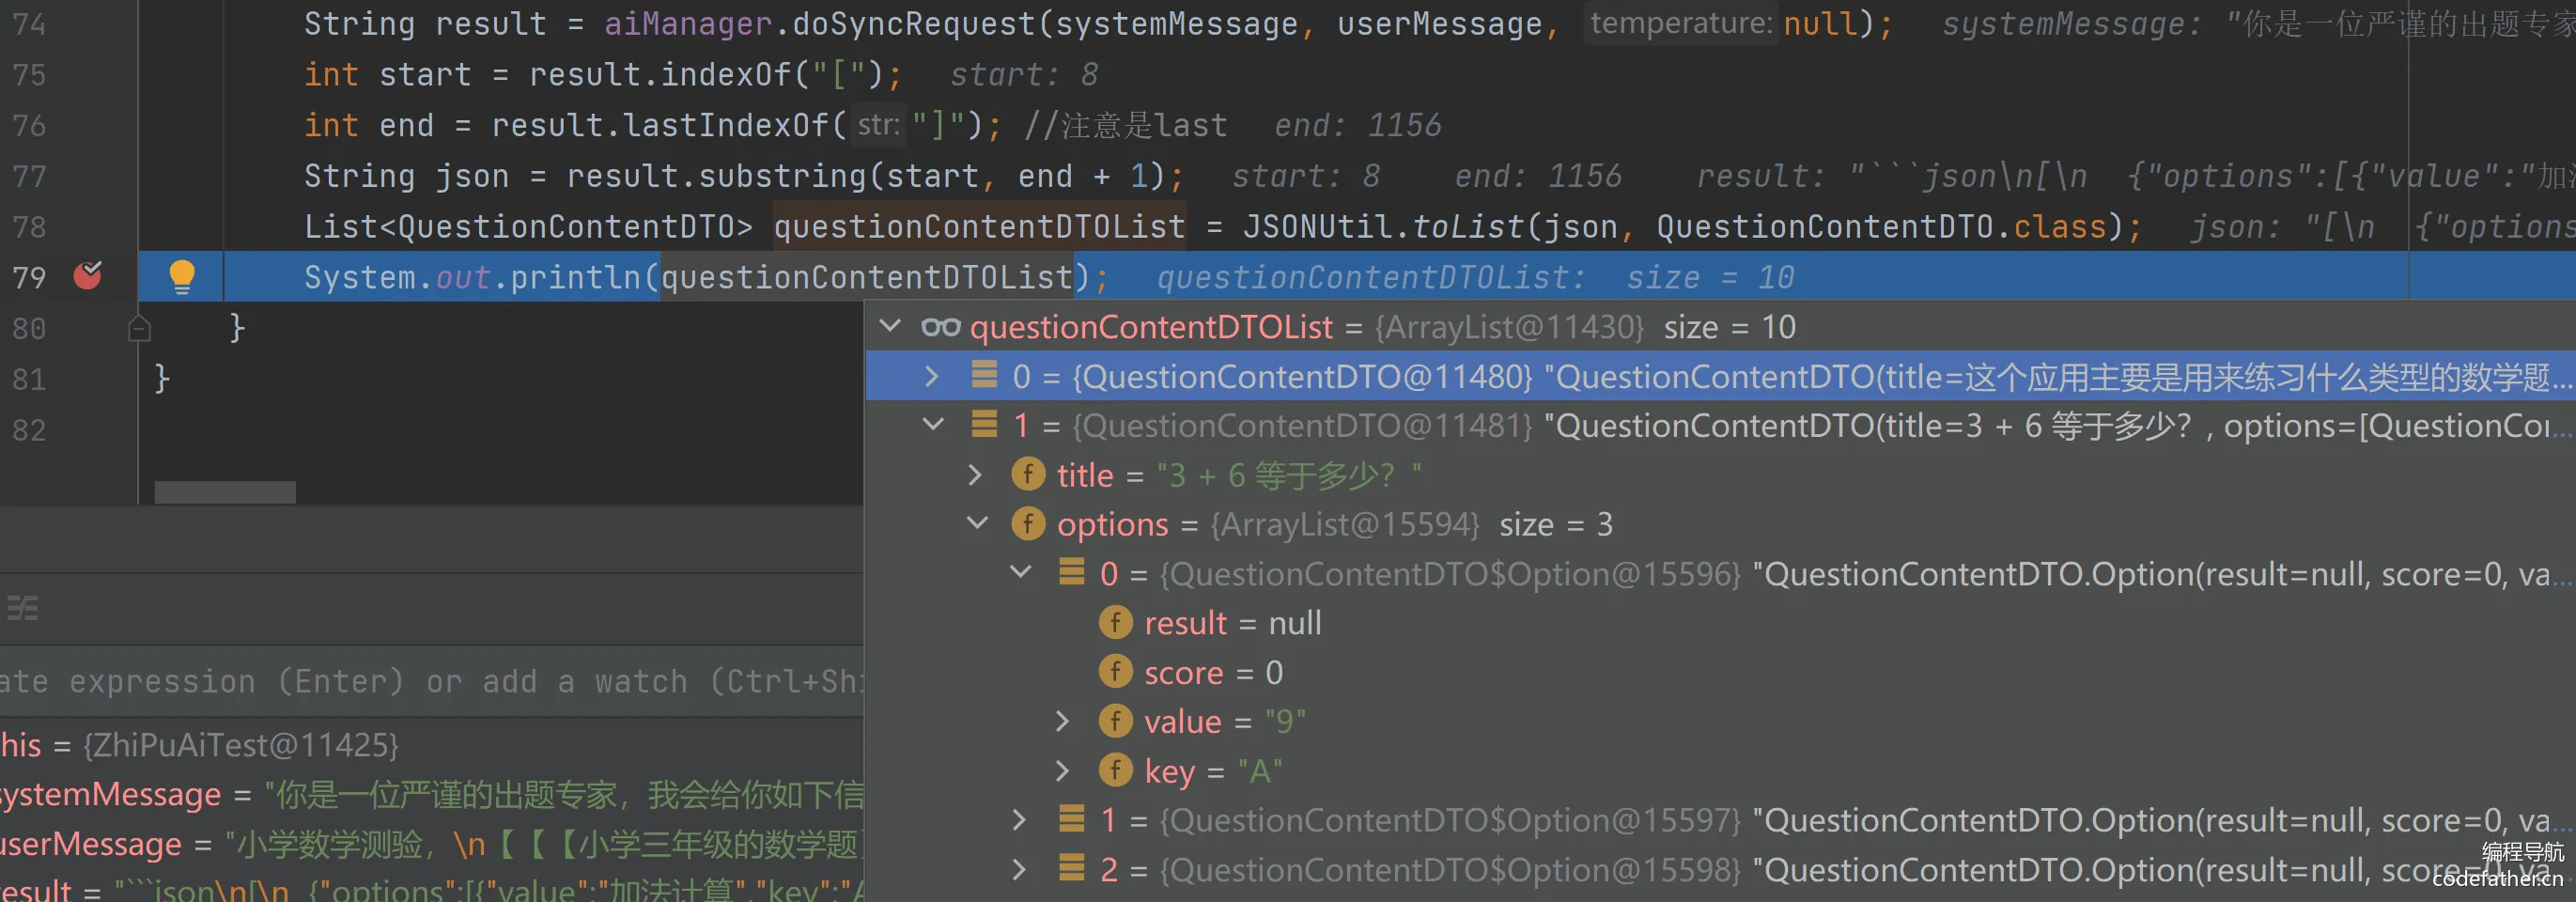Click 'aiManager' on line 74
This screenshot has height=902, width=2576.
[688, 24]
